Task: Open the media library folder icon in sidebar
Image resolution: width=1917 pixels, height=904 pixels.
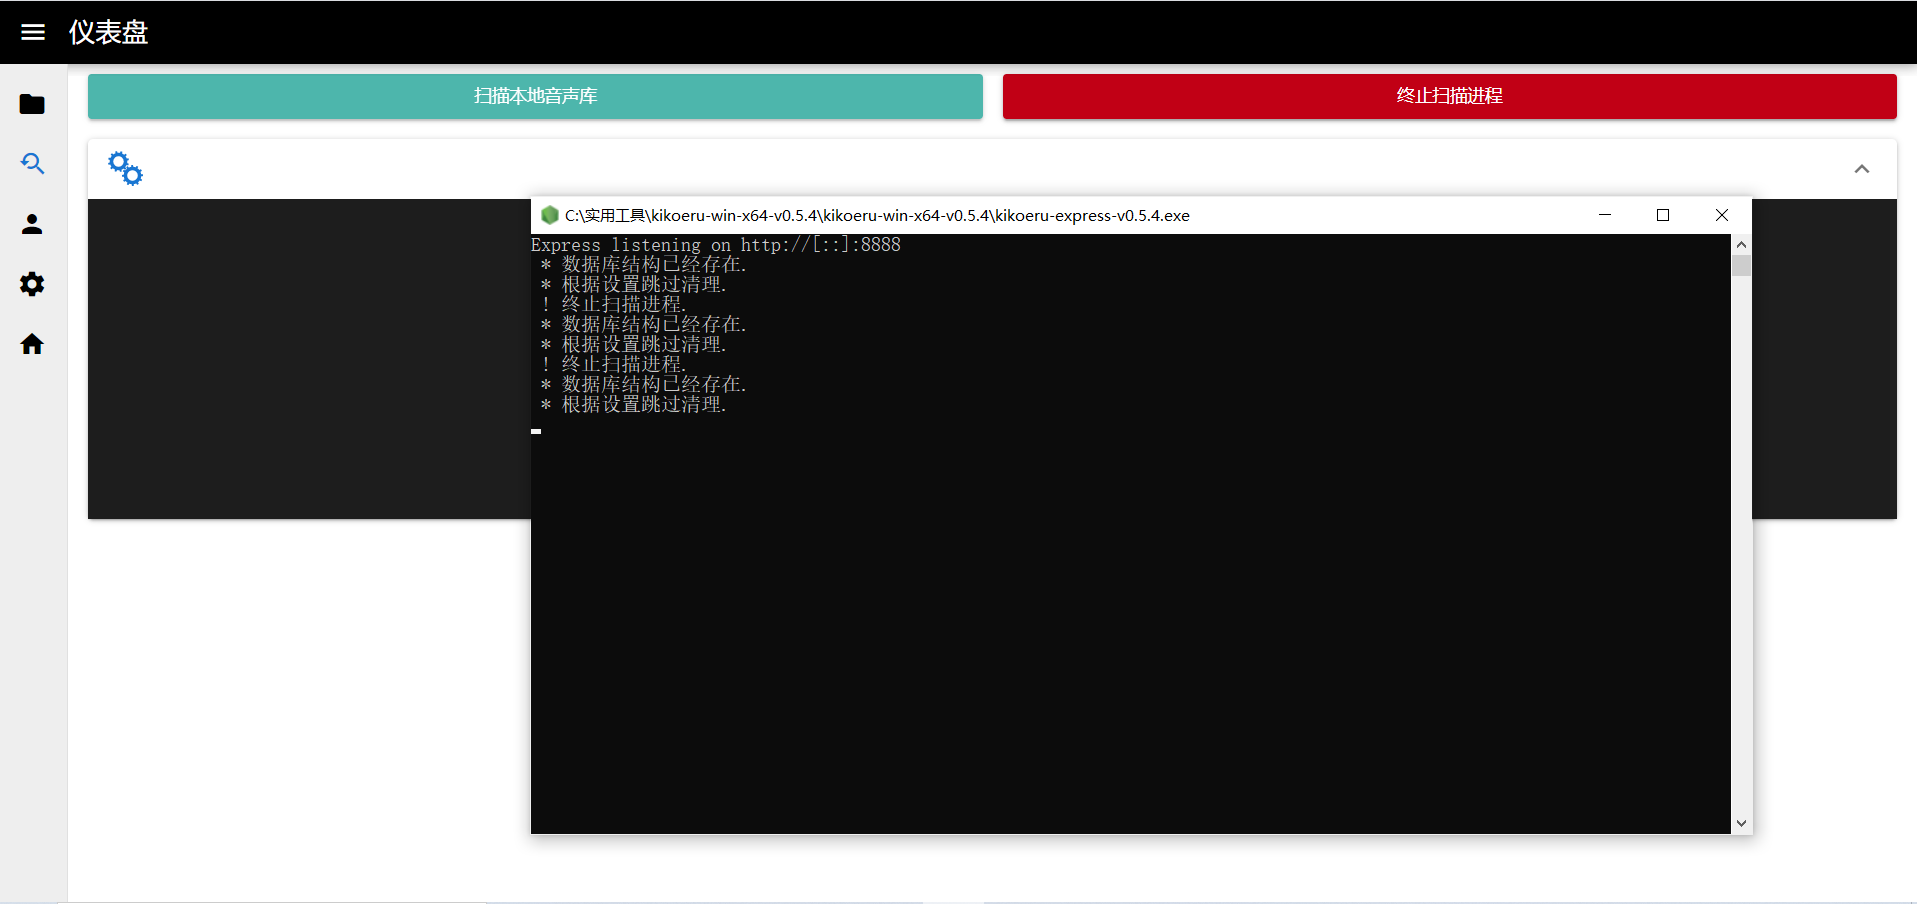Action: pos(32,104)
